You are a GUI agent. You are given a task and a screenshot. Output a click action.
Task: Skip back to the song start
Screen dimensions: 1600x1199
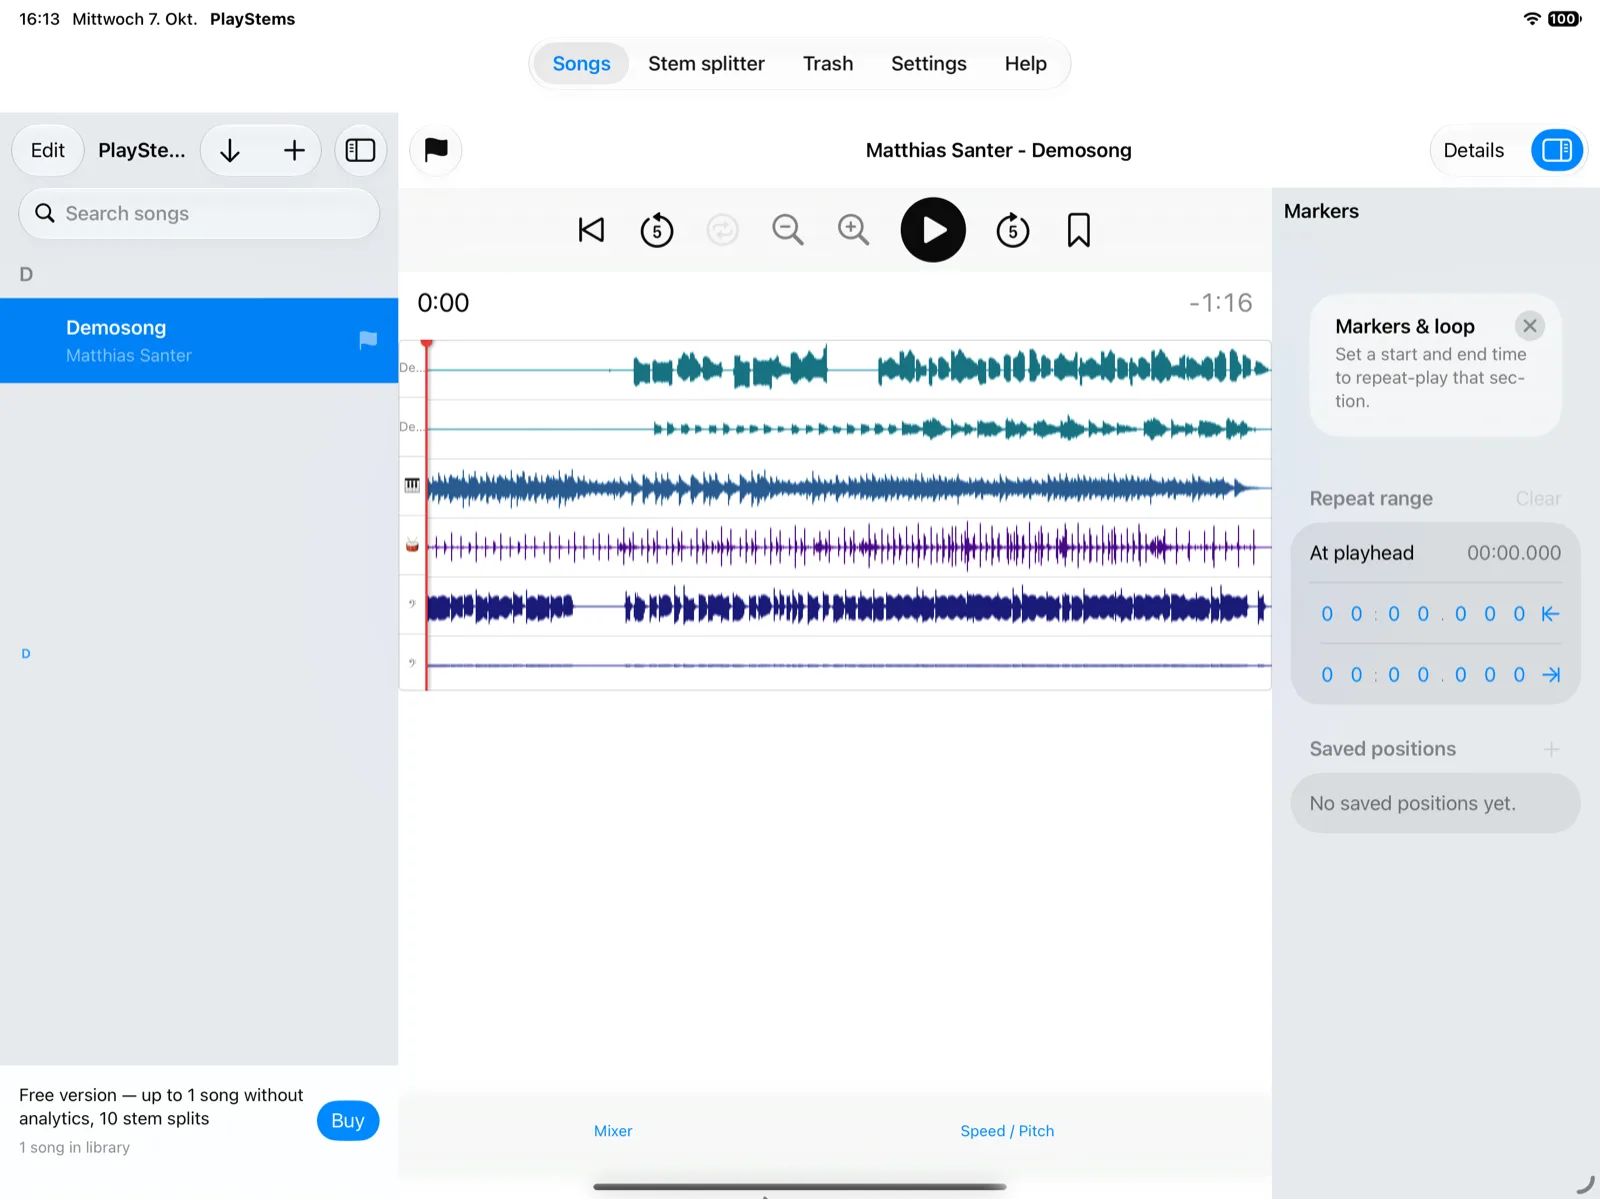(591, 230)
